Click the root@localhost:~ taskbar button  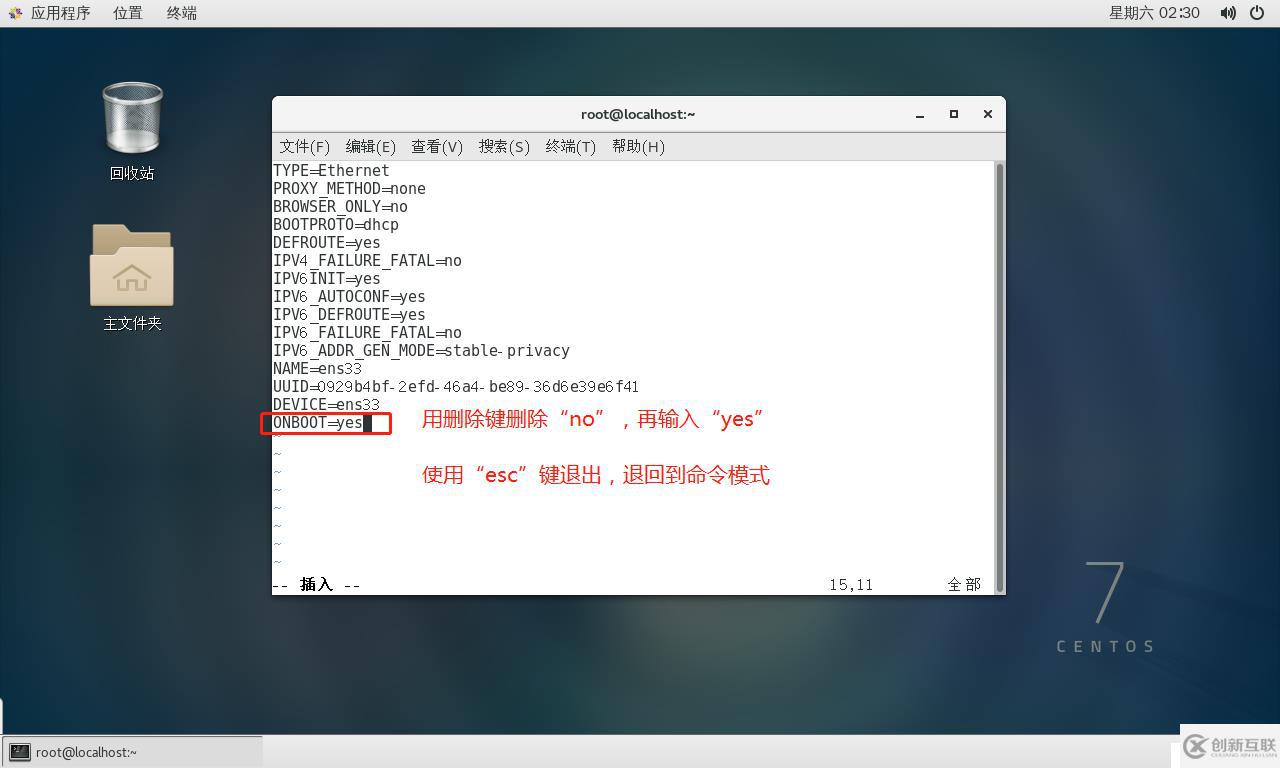coord(133,752)
